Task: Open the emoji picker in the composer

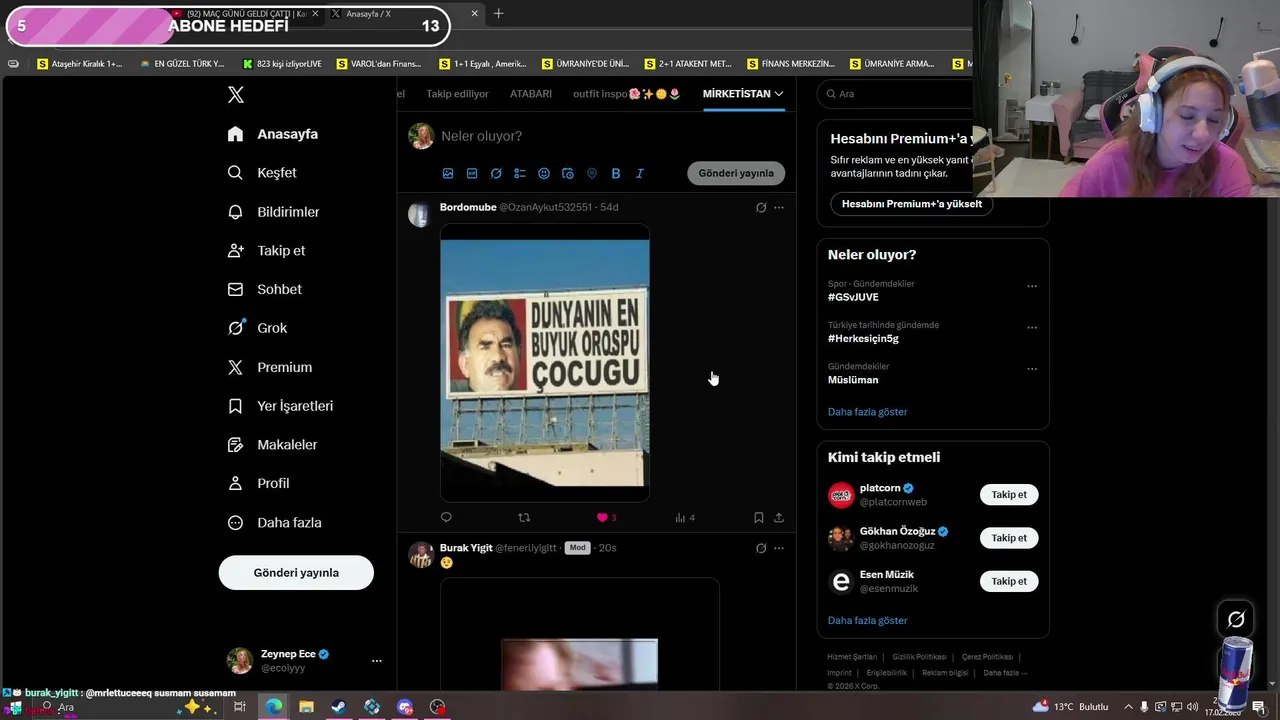Action: tap(544, 173)
